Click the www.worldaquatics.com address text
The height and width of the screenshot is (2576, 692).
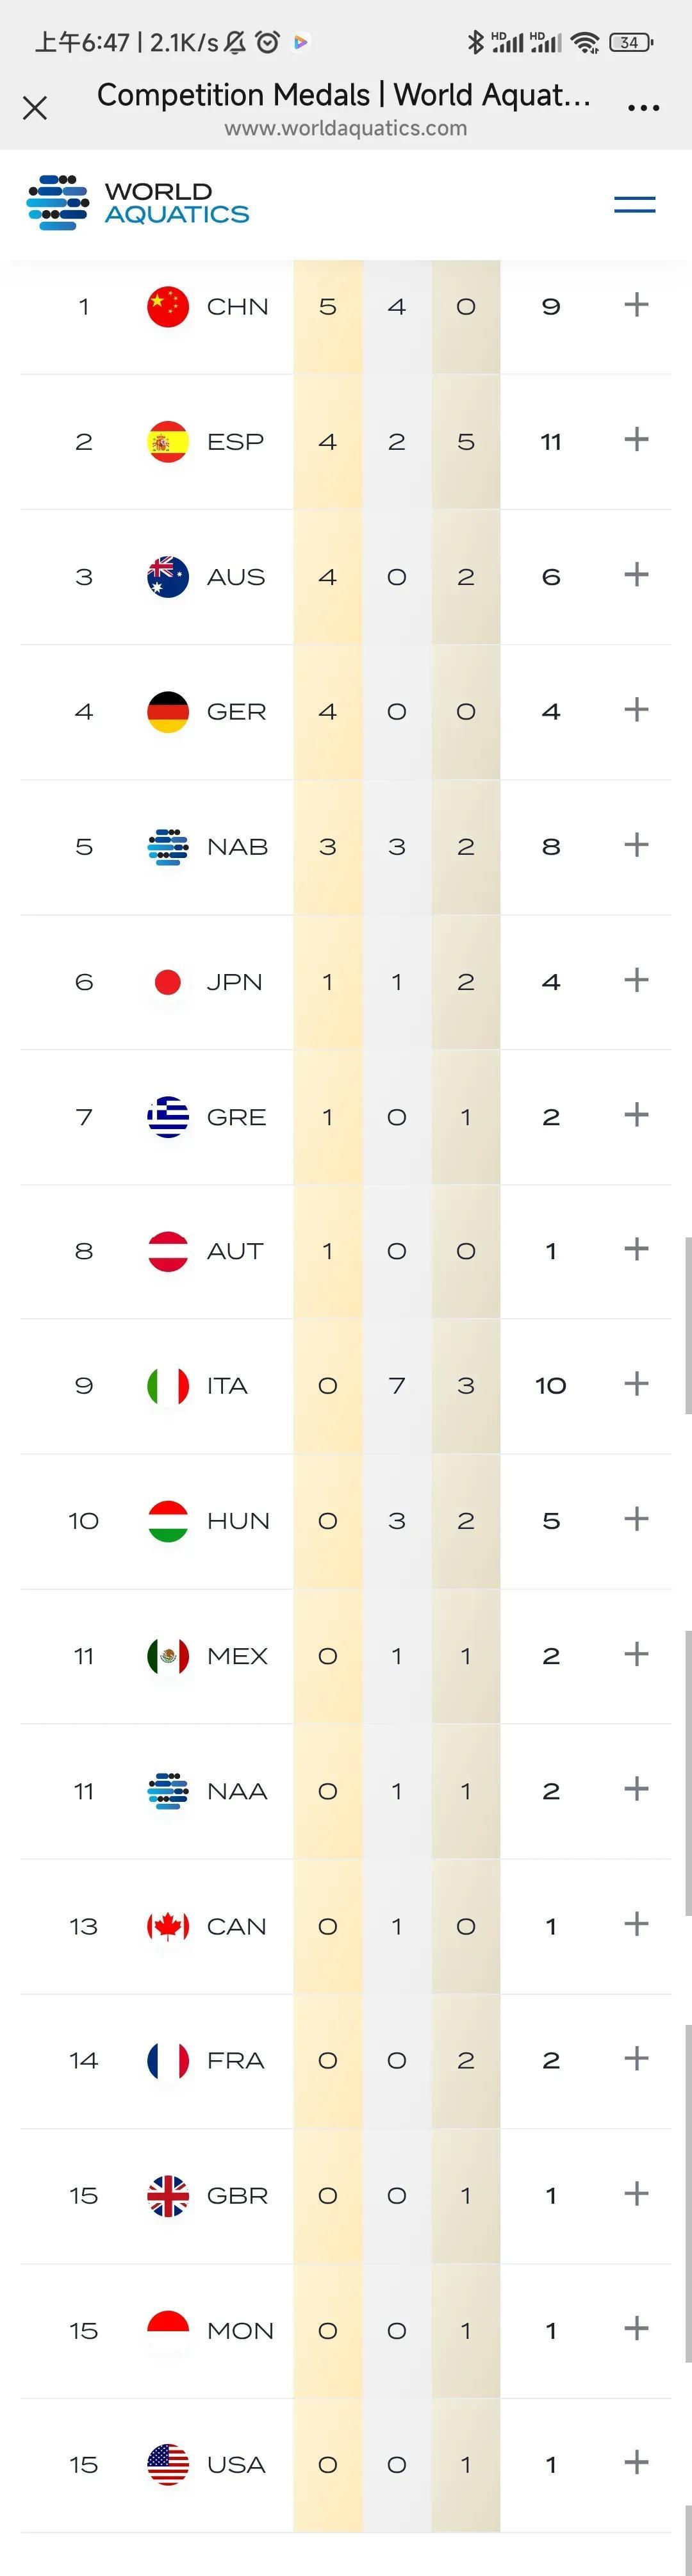346,128
